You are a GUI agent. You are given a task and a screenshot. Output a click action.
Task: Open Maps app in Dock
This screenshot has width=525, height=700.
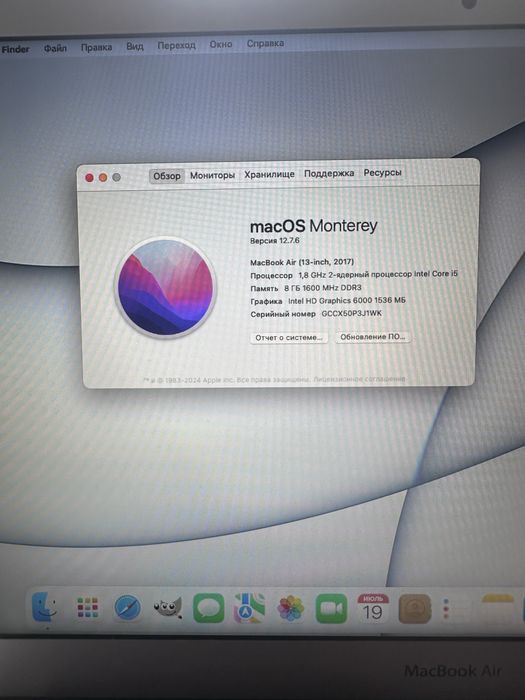[249, 608]
